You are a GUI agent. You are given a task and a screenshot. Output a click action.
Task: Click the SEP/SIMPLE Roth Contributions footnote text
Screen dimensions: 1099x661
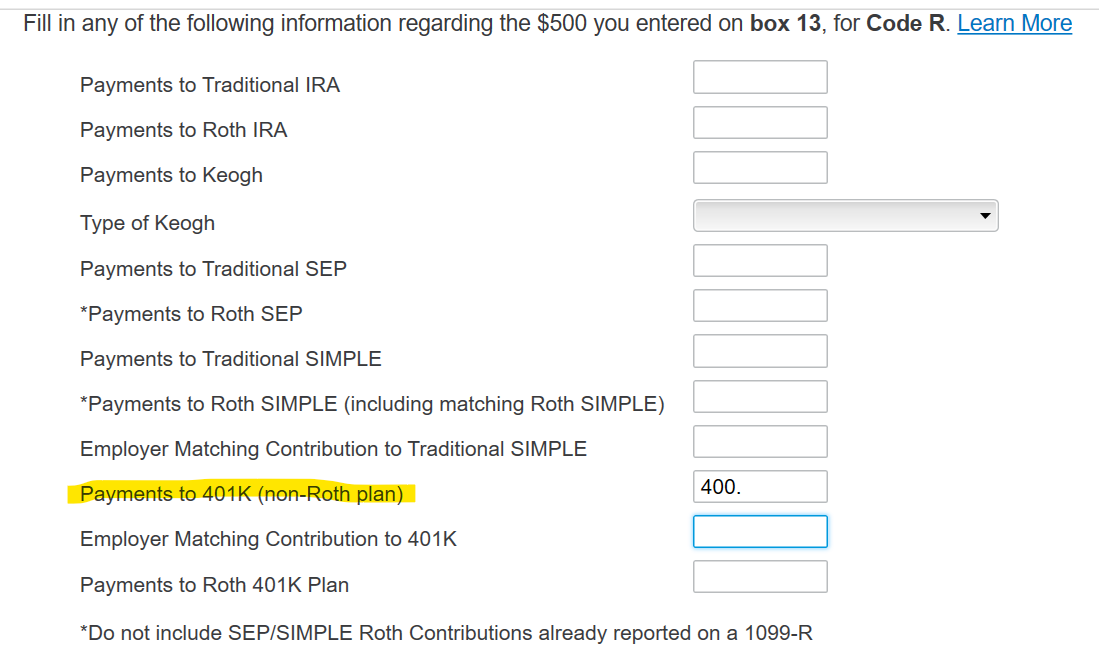(446, 633)
